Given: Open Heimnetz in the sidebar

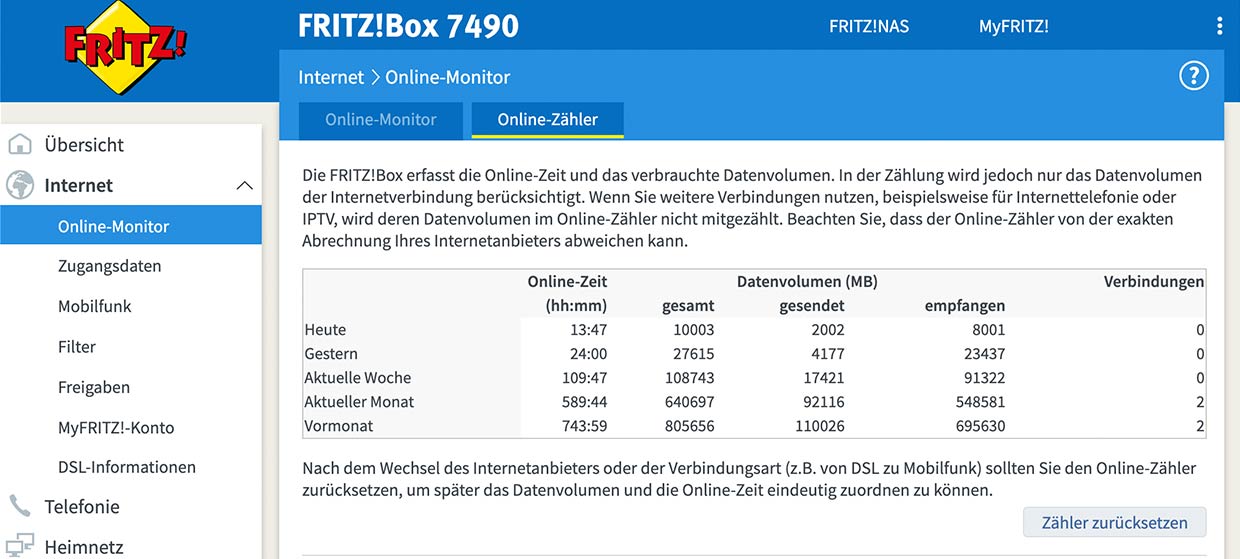Looking at the screenshot, I should (84, 547).
